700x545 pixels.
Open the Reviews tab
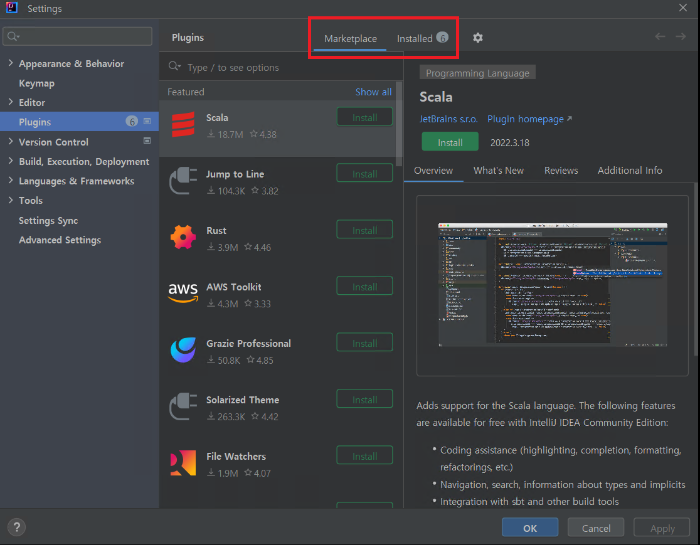click(561, 171)
